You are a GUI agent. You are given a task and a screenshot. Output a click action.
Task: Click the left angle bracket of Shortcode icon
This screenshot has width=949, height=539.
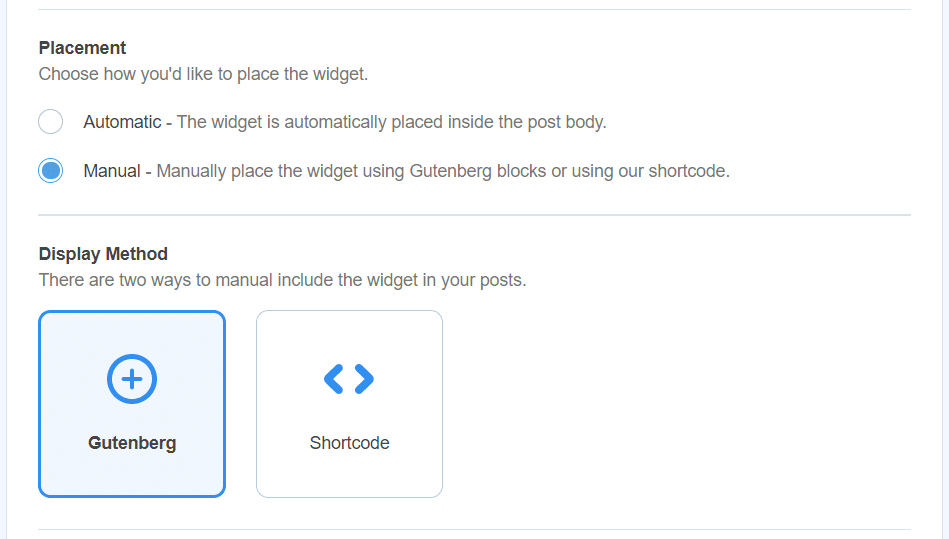click(x=334, y=379)
